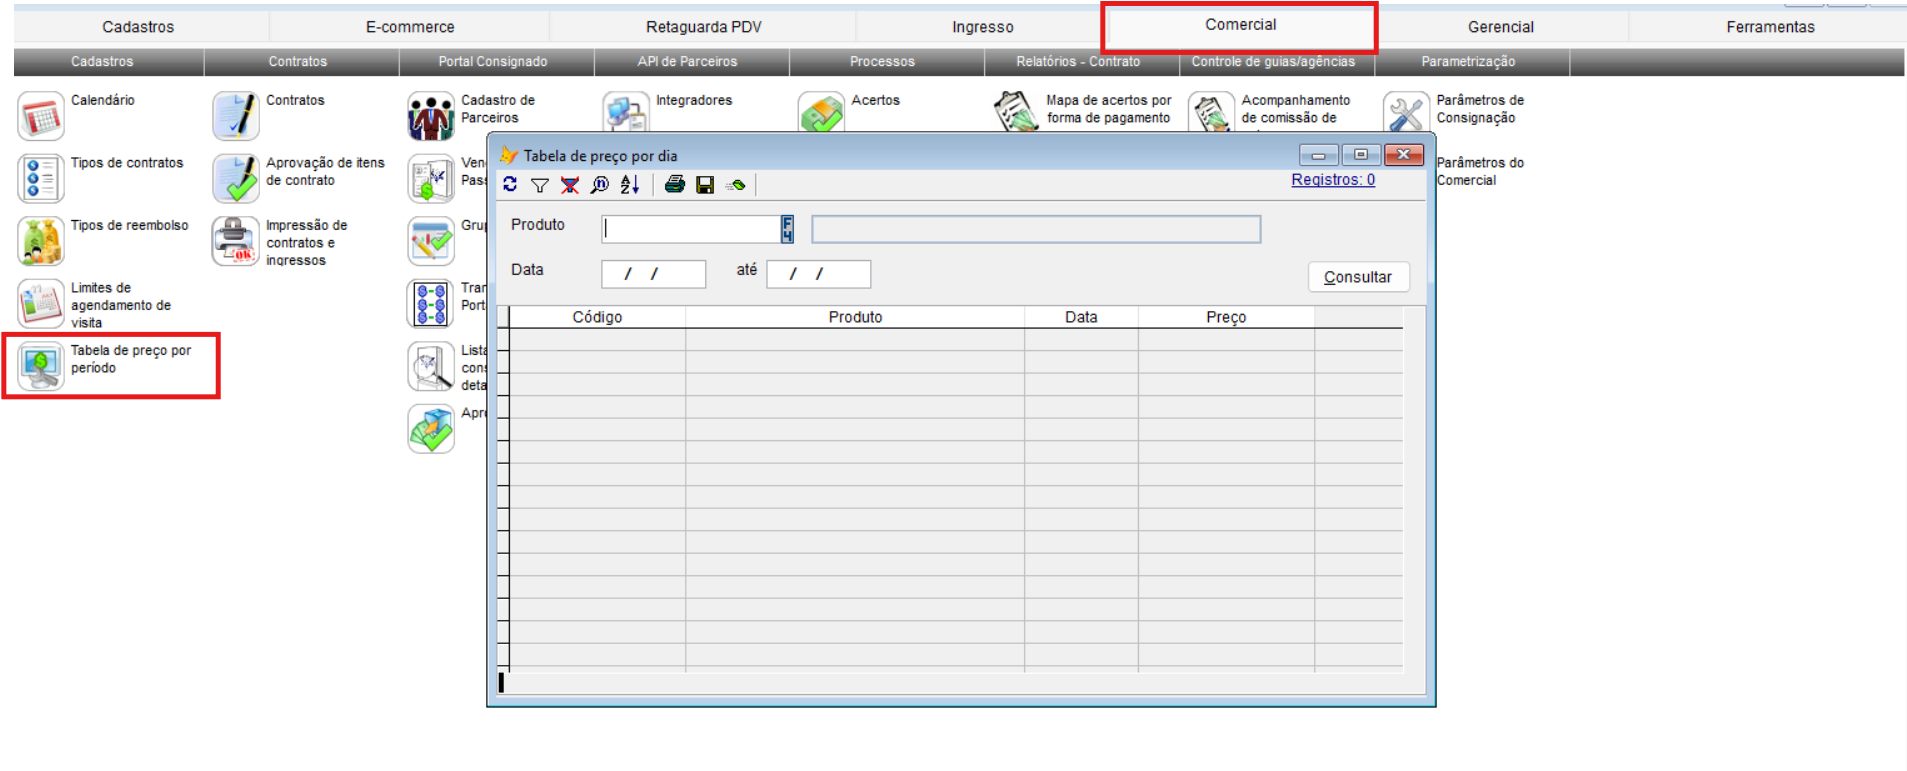
Task: Open Tabela de preço por período
Action: [x=41, y=365]
